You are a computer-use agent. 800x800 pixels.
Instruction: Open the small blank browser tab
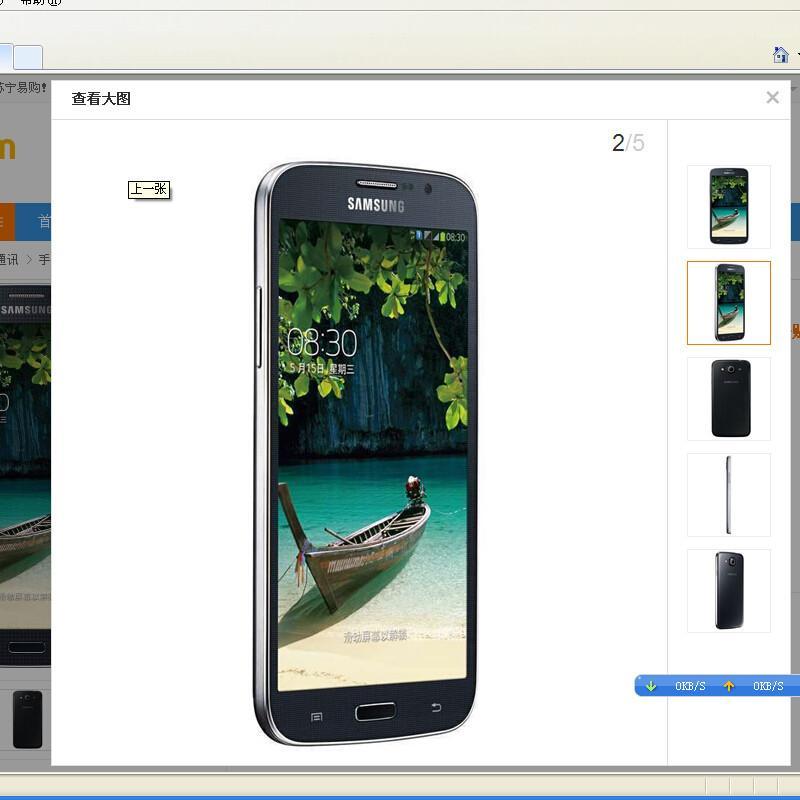point(28,57)
